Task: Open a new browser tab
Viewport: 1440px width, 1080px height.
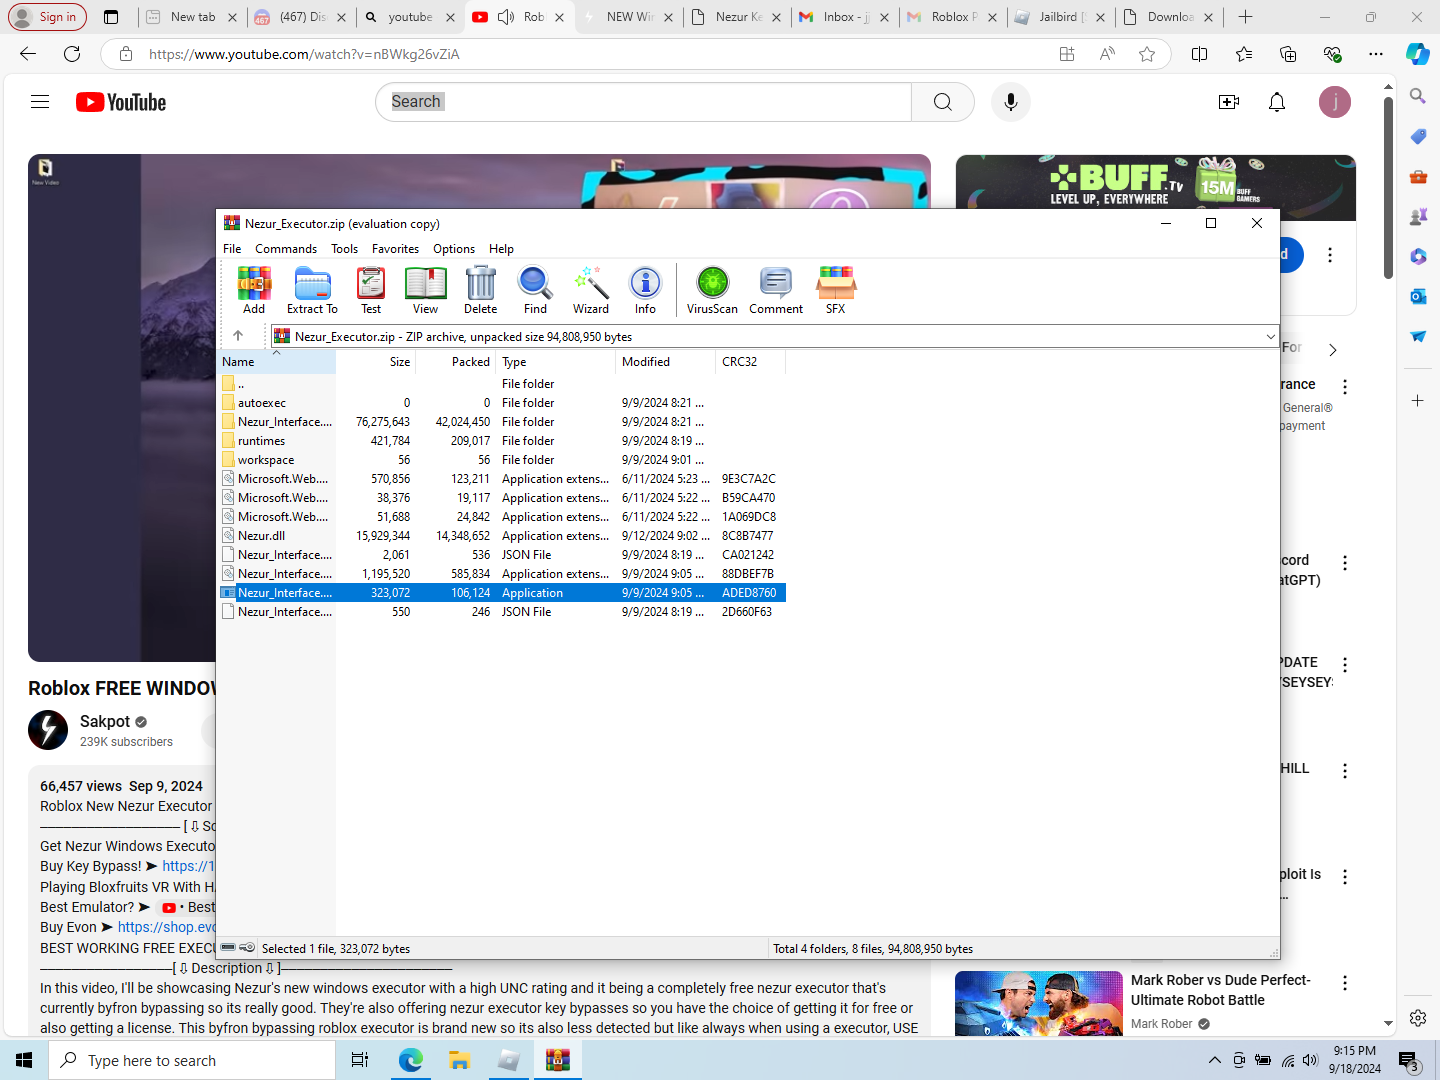Action: pos(1245,17)
